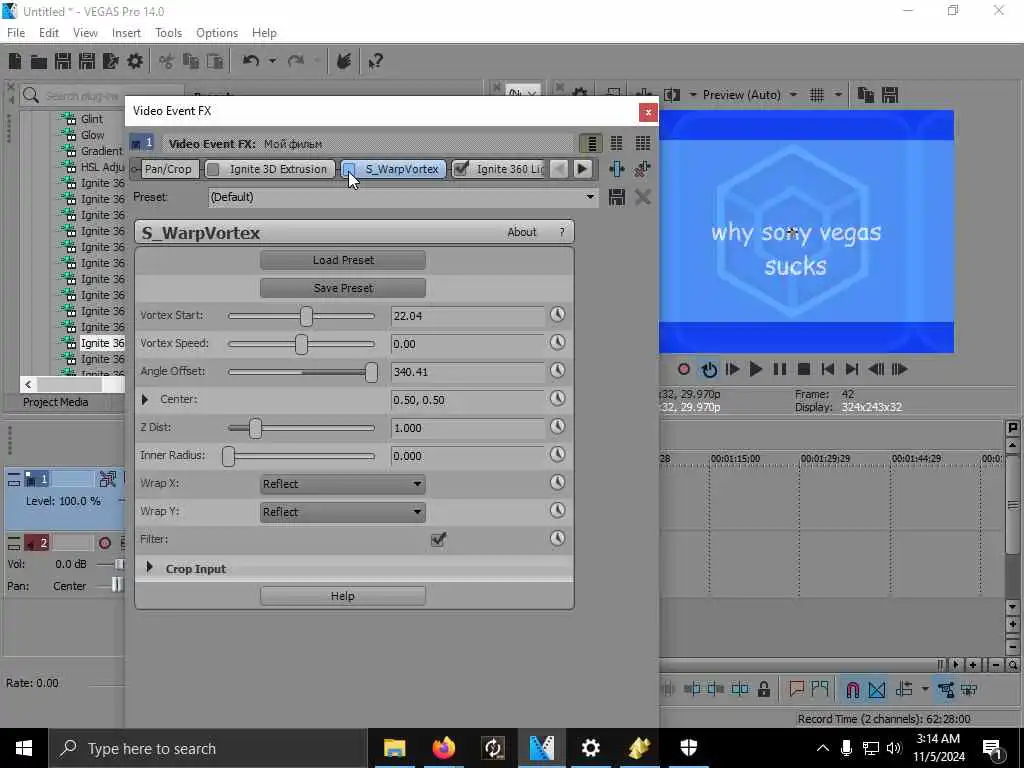Animate the Inner Radius parameter clock icon

tap(557, 455)
